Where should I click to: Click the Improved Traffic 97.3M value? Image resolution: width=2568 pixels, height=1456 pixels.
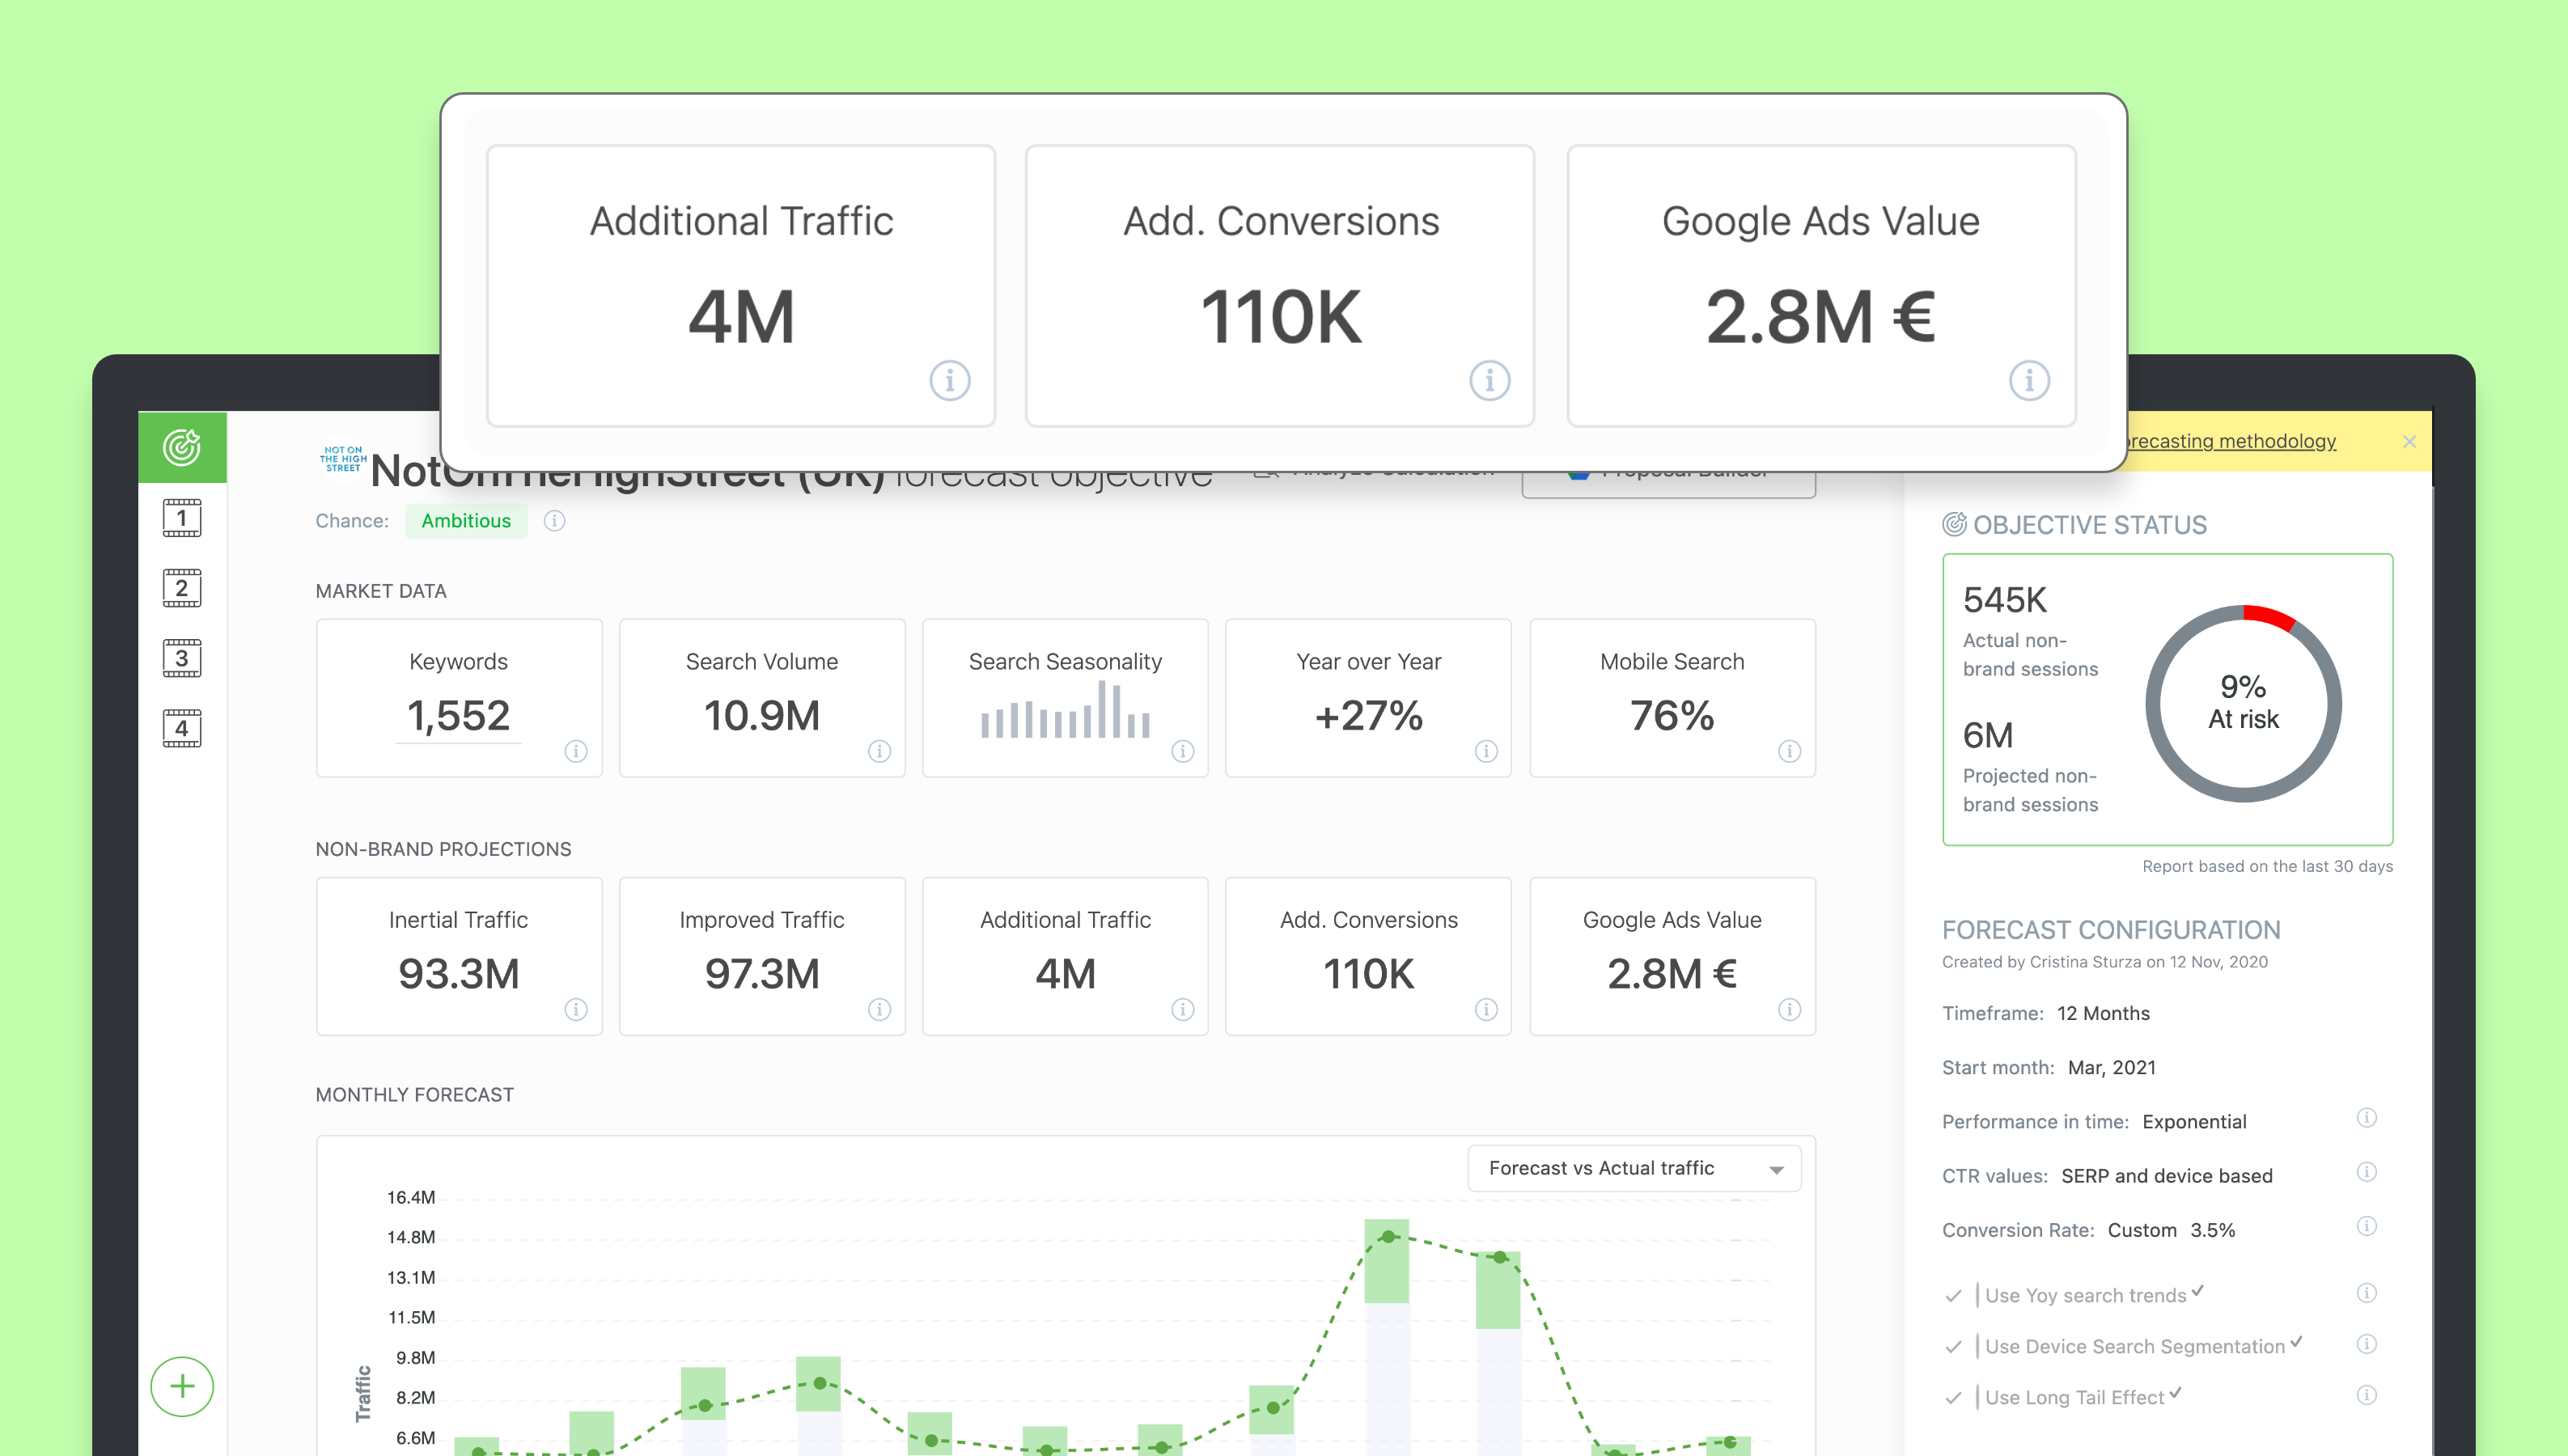tap(762, 974)
